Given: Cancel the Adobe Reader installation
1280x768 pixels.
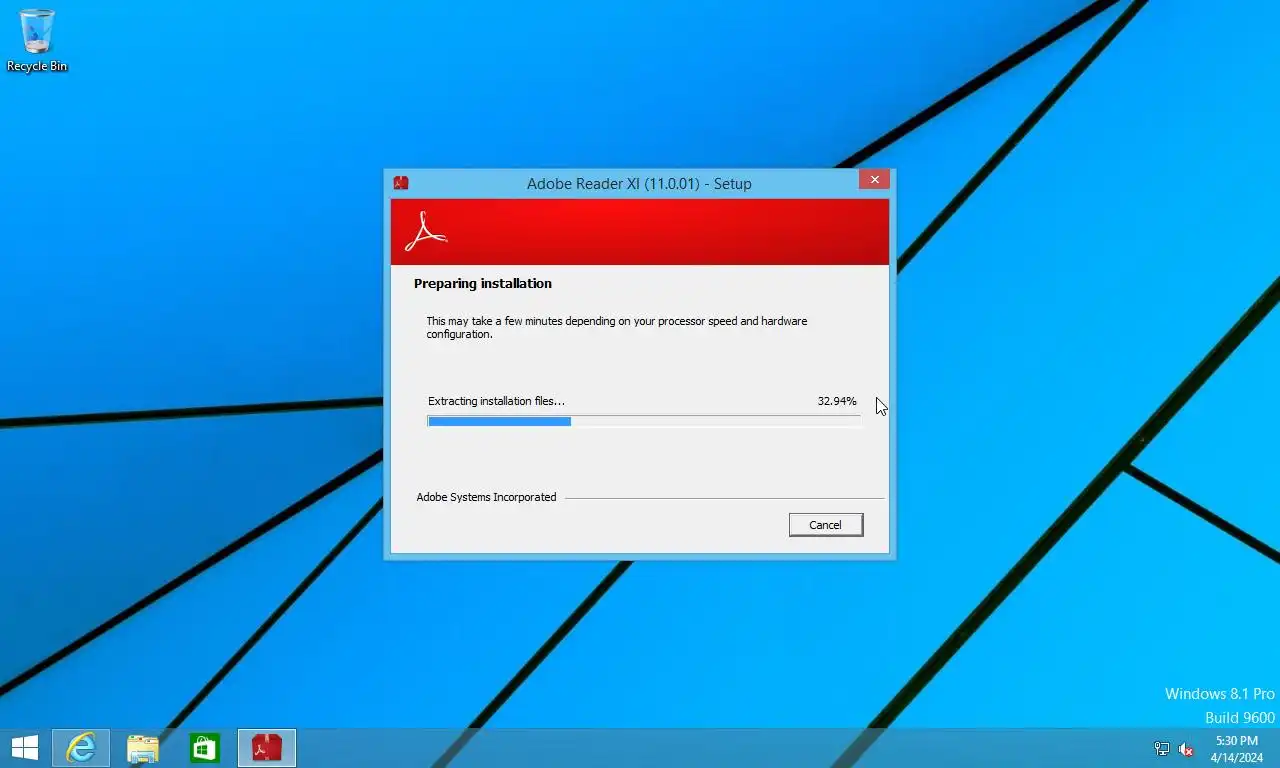Looking at the screenshot, I should 825,525.
